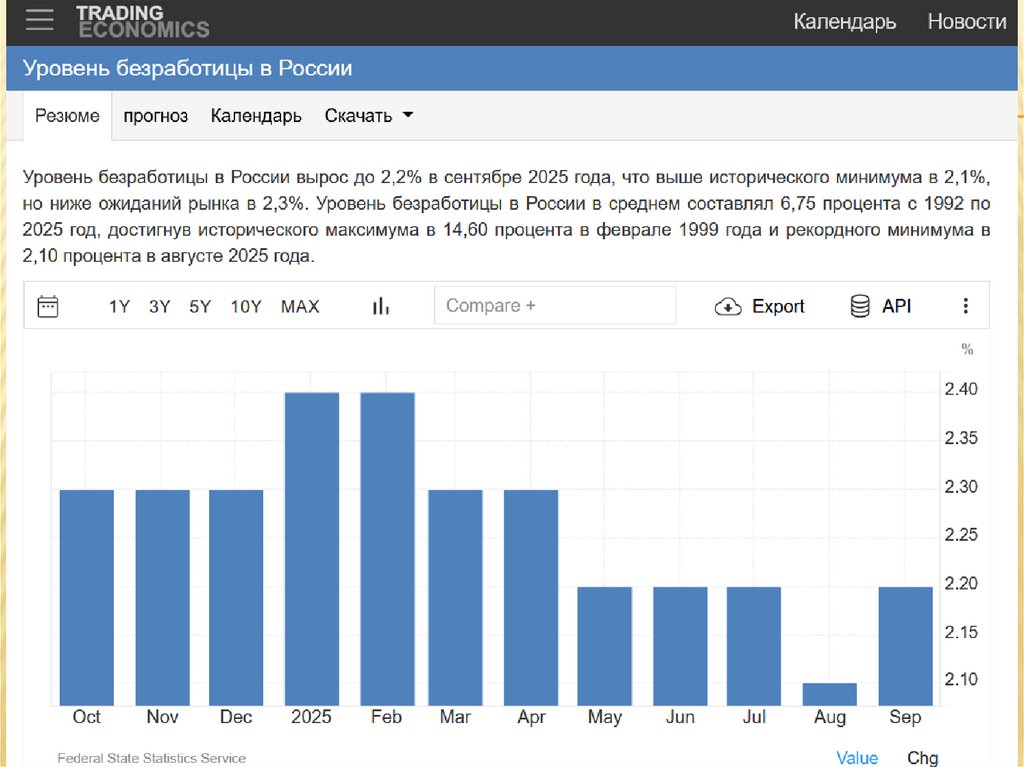
Task: Expand the Скачать dropdown
Action: click(369, 116)
